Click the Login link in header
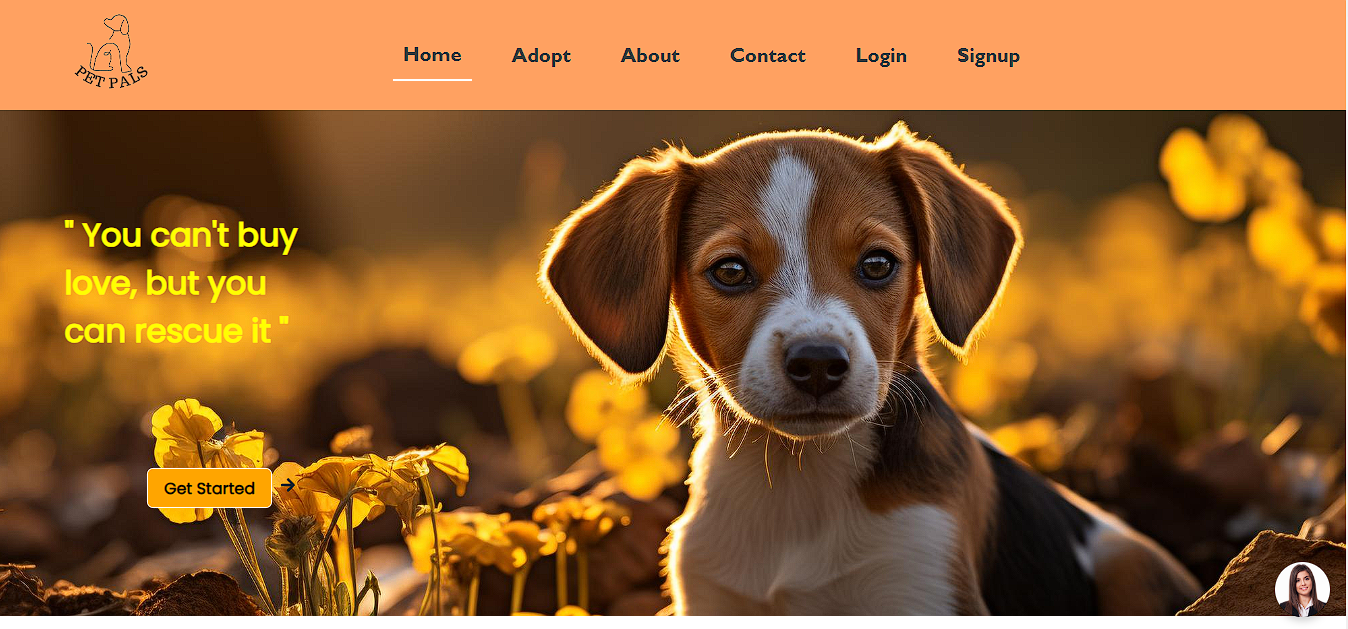The height and width of the screenshot is (629, 1348). (x=881, y=56)
